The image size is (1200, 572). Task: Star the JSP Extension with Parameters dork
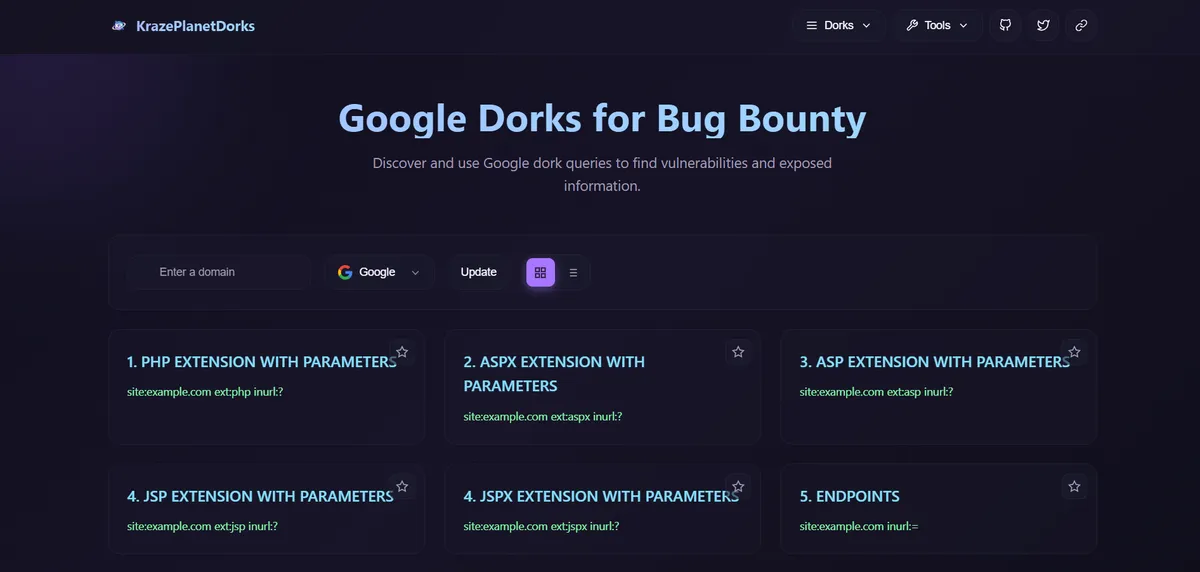(x=402, y=486)
